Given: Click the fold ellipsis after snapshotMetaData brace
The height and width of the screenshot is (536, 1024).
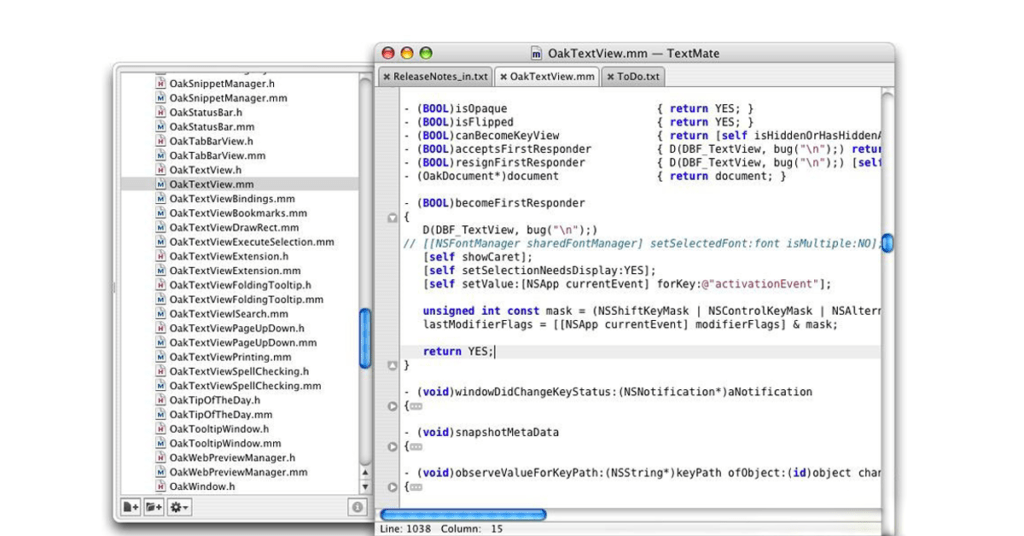Looking at the screenshot, I should click(416, 447).
